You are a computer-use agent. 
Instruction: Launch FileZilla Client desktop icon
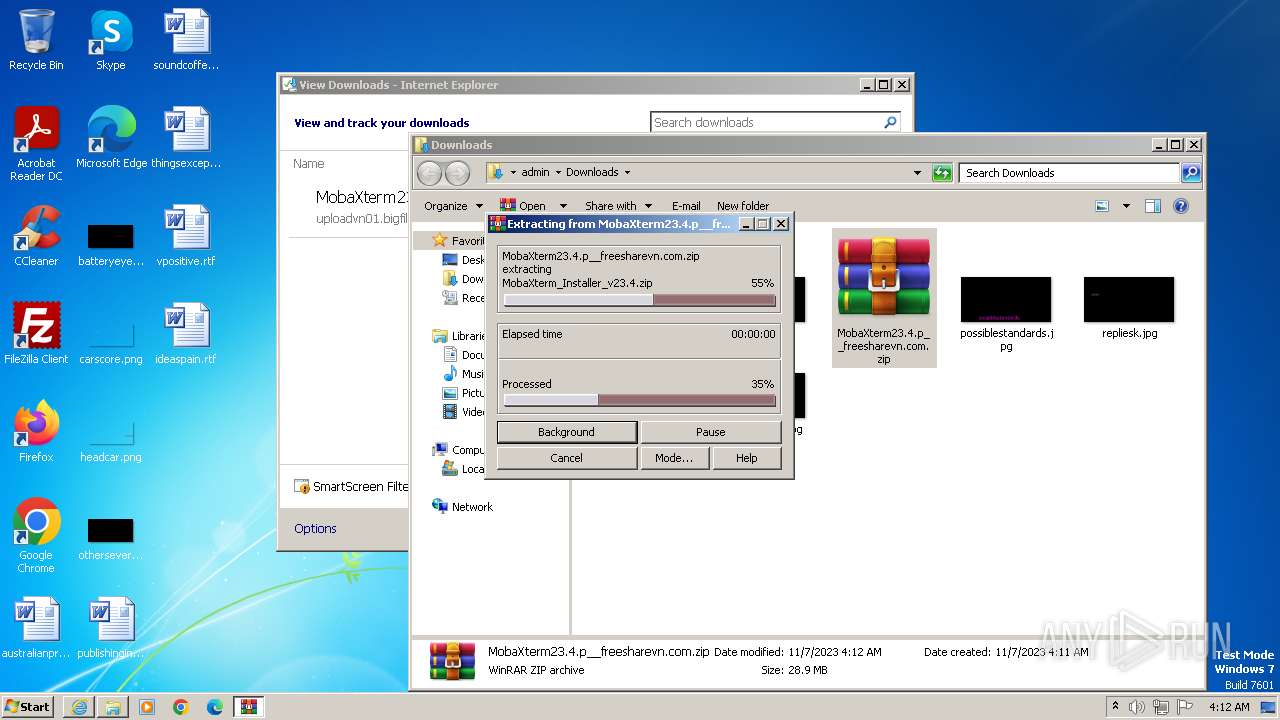click(x=36, y=334)
